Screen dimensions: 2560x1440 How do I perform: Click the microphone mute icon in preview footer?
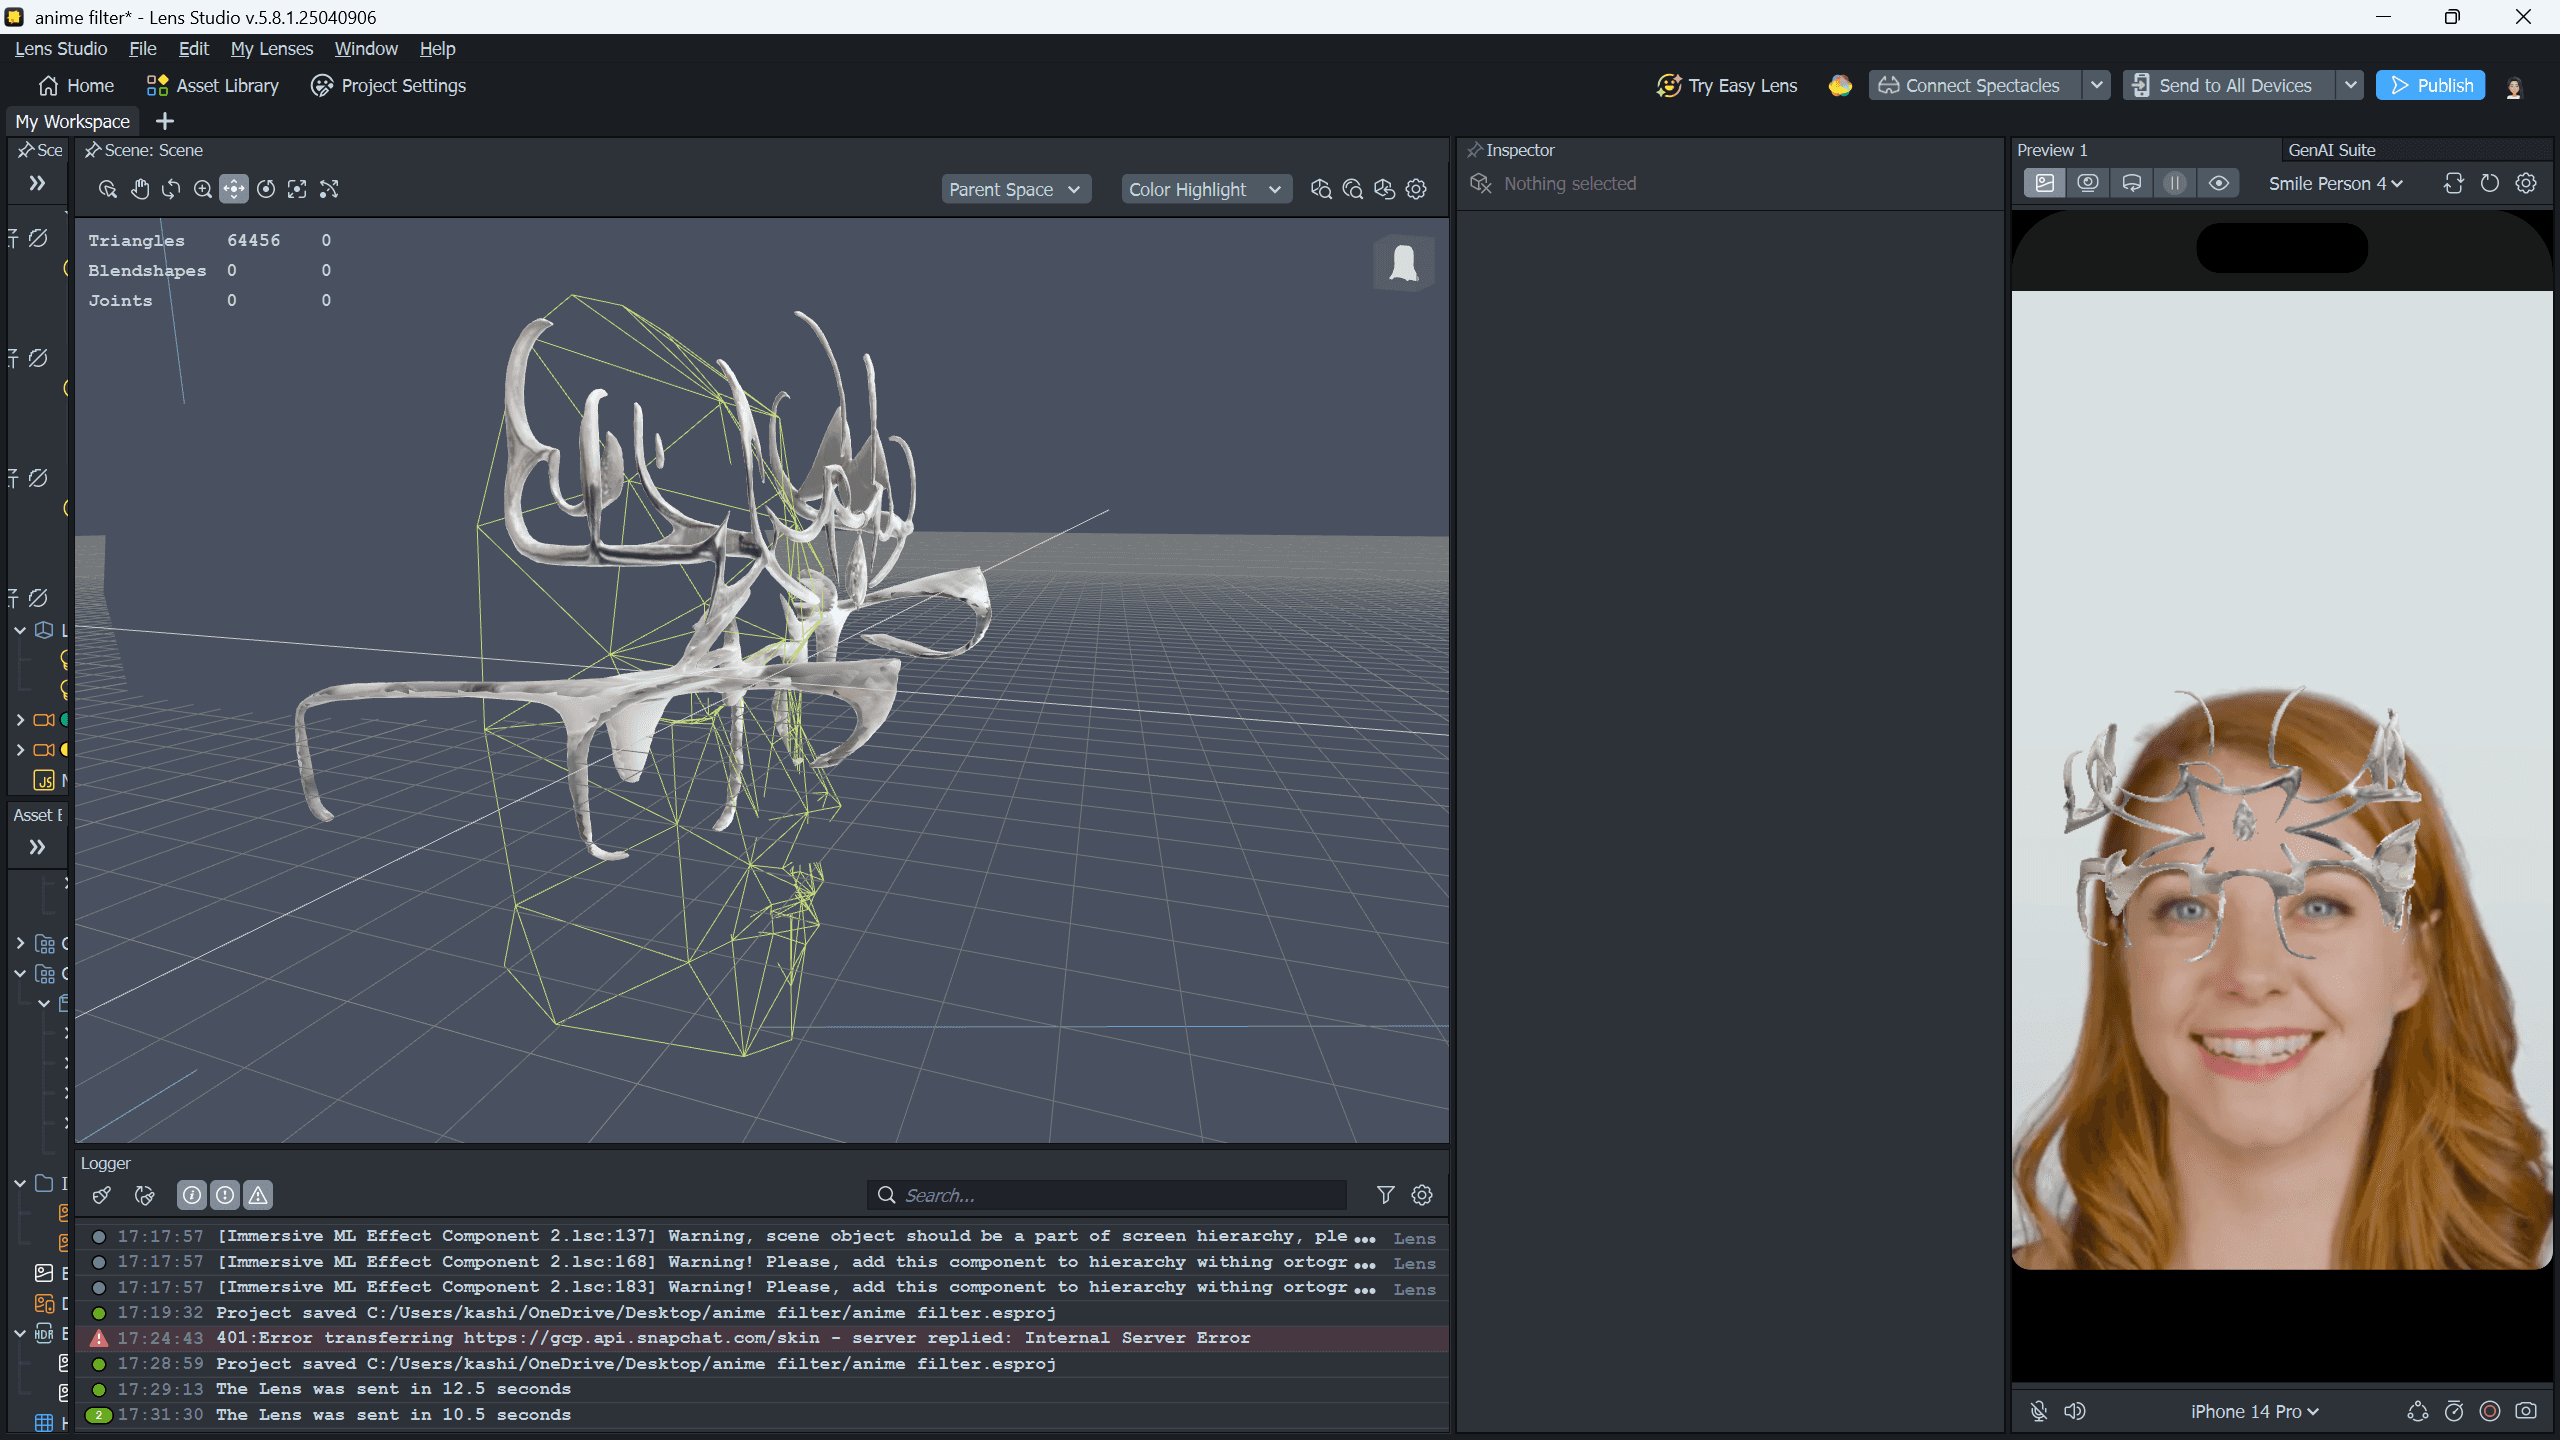[x=2039, y=1411]
